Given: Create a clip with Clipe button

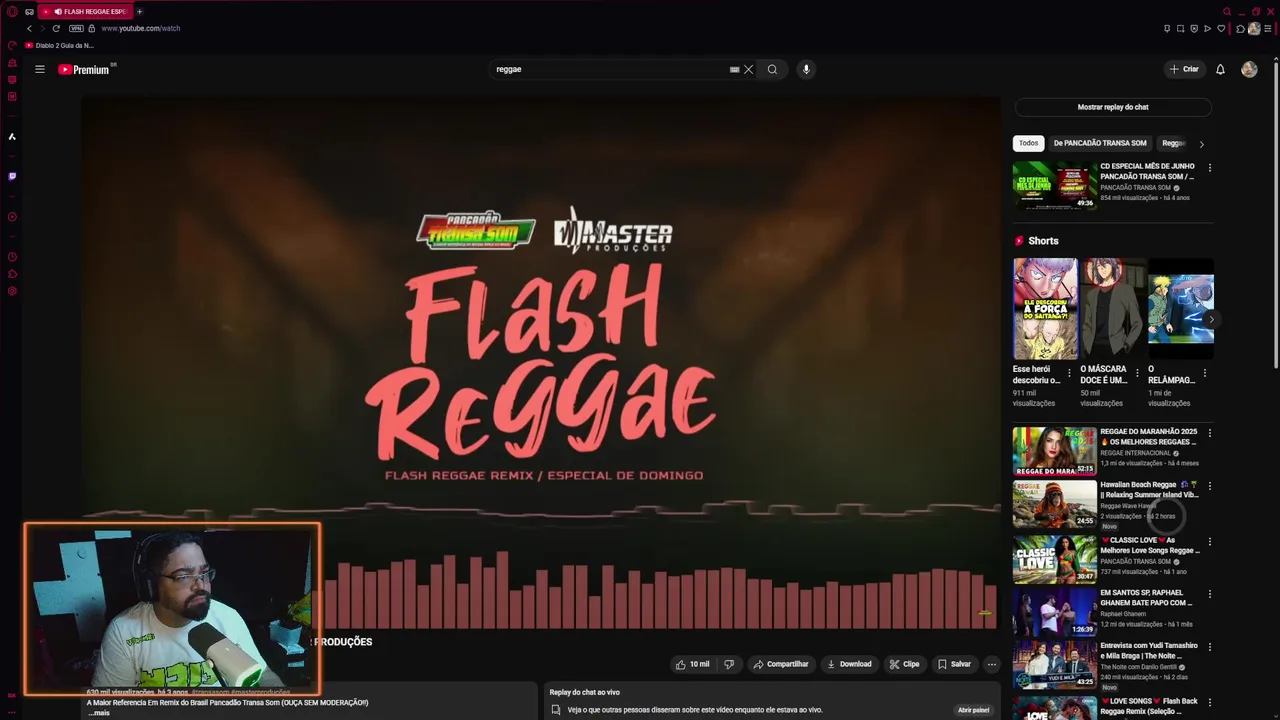Looking at the screenshot, I should 905,664.
